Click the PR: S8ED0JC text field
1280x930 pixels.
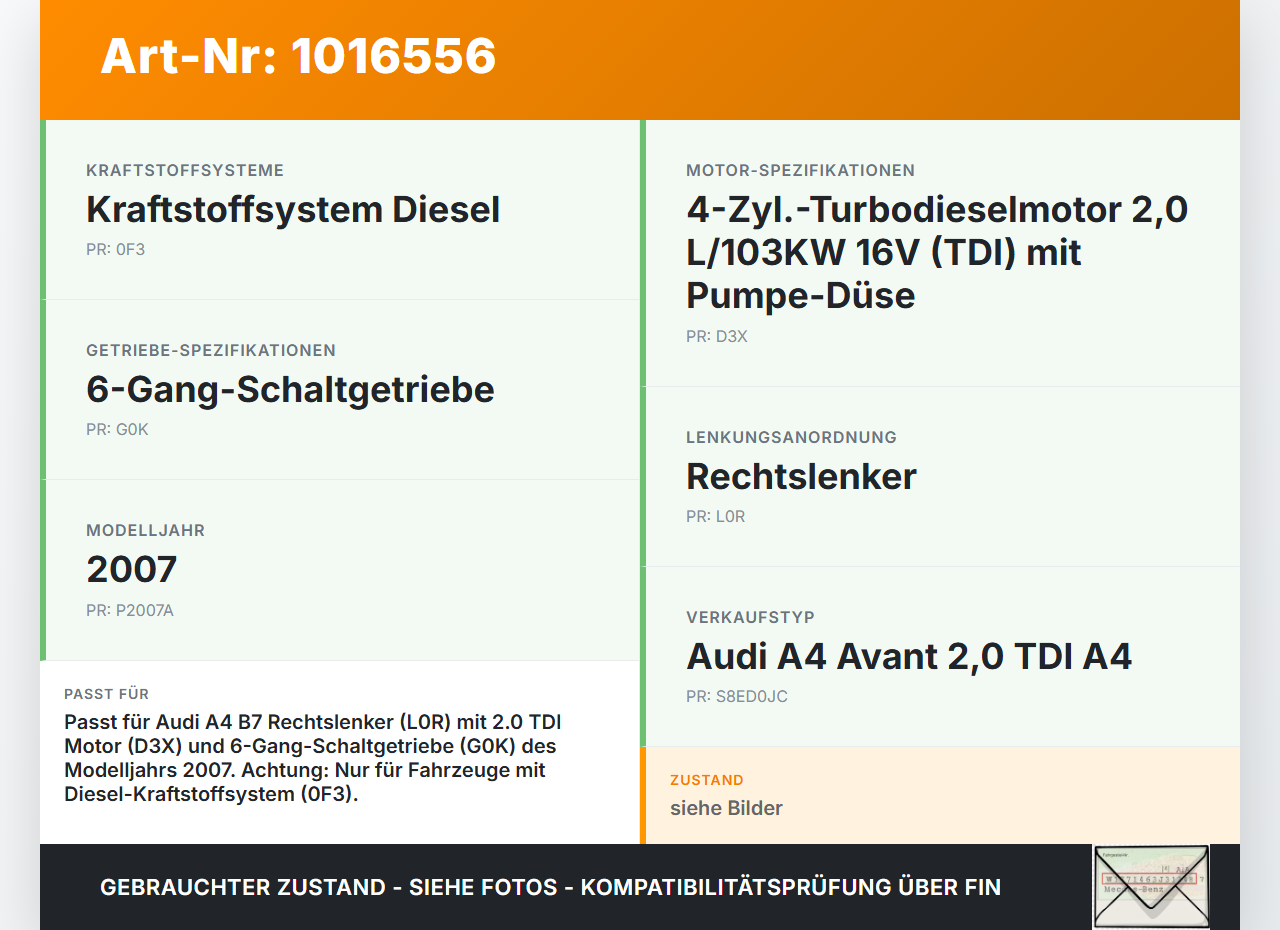736,696
